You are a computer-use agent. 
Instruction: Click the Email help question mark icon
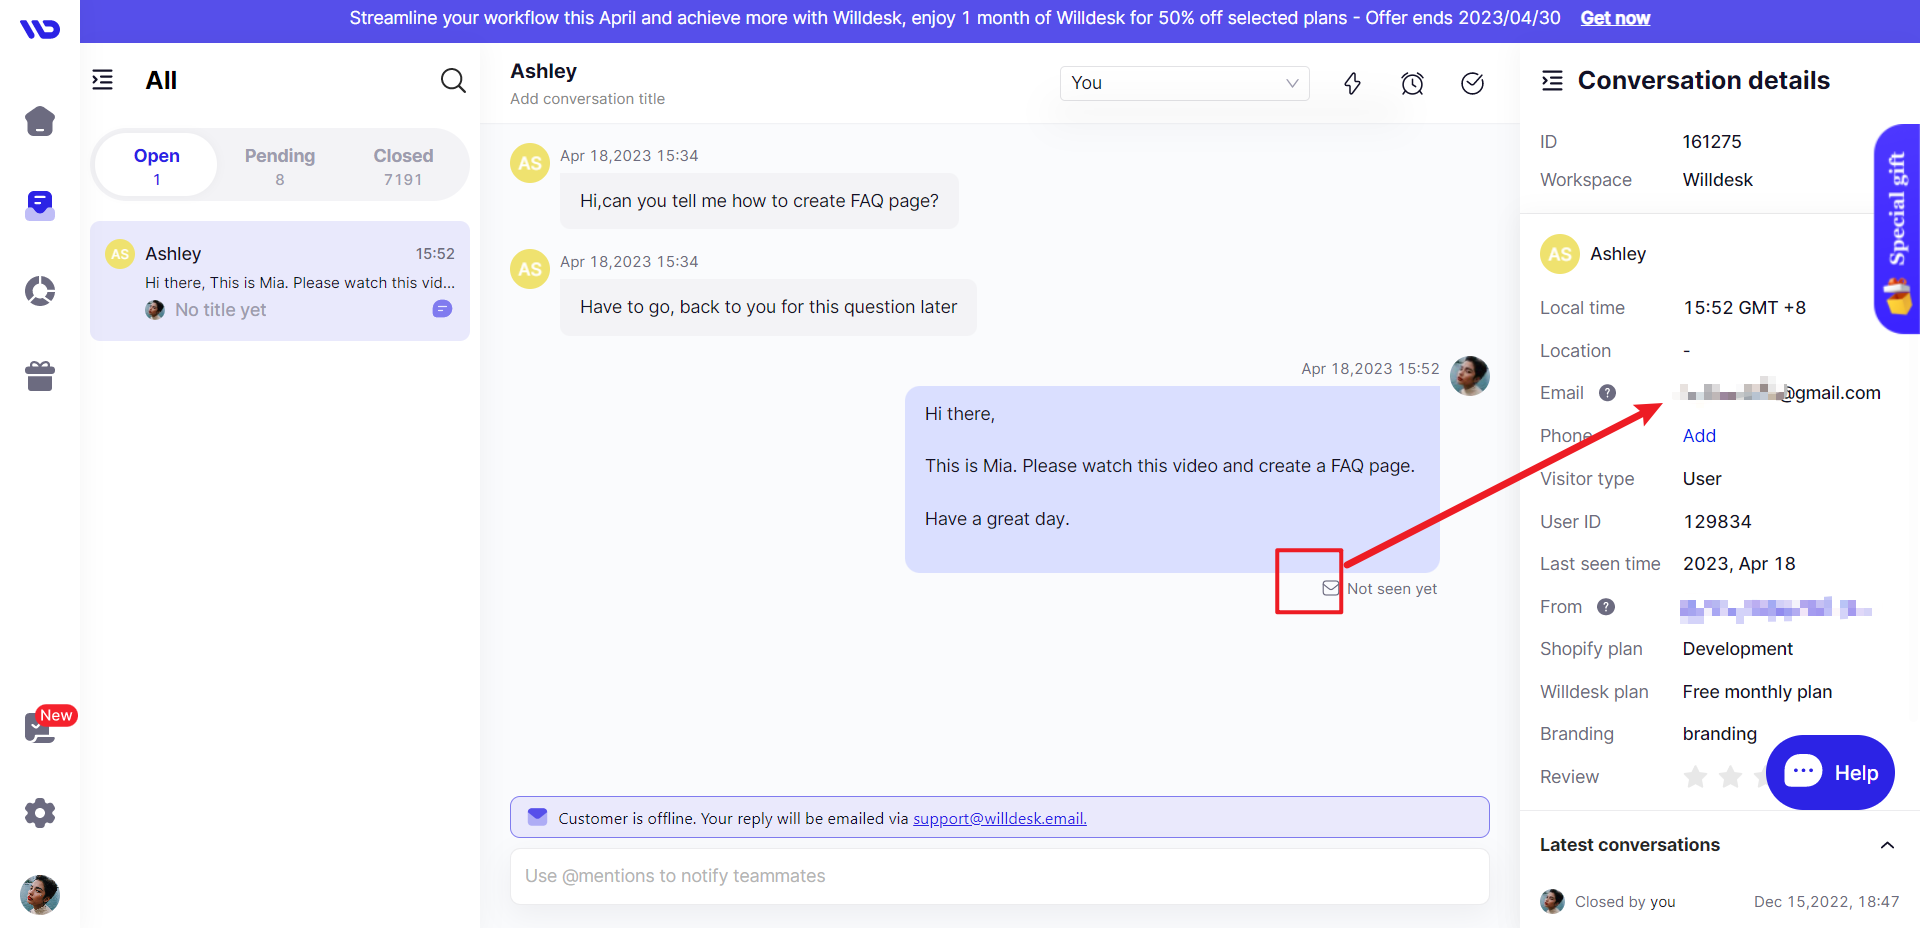click(1607, 393)
